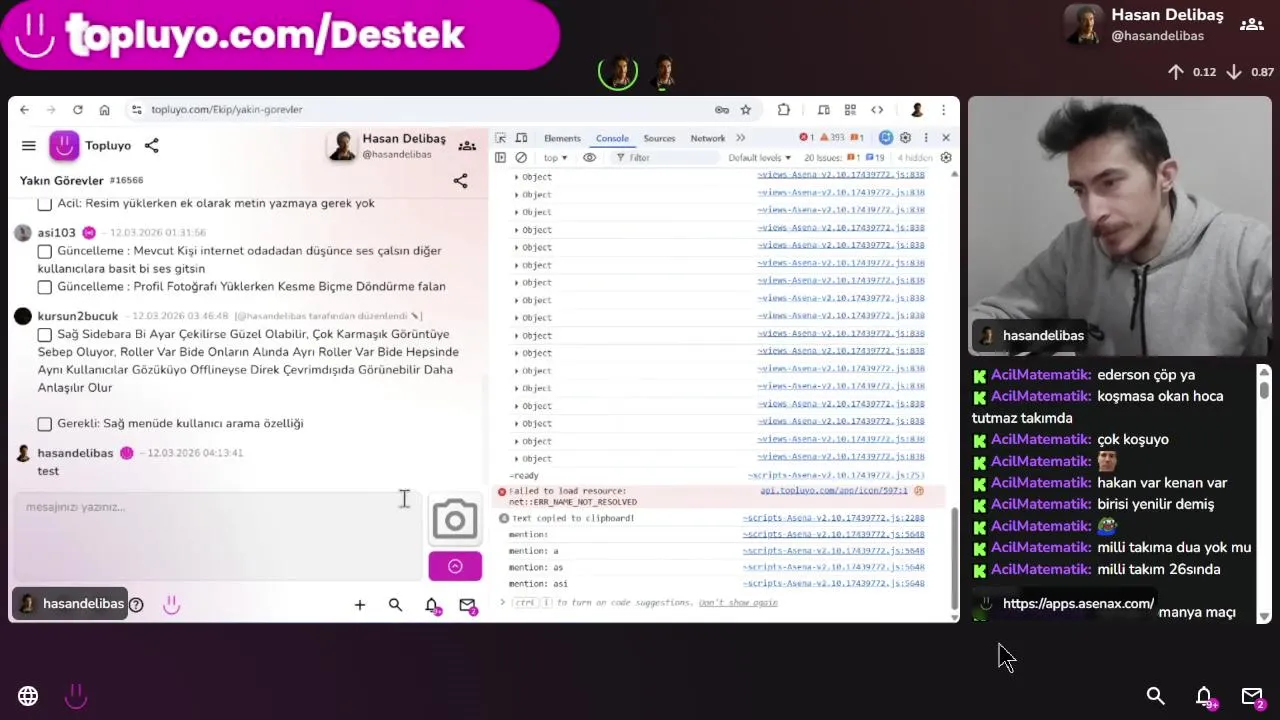Open the people group icon at top-right

pyautogui.click(x=1252, y=24)
